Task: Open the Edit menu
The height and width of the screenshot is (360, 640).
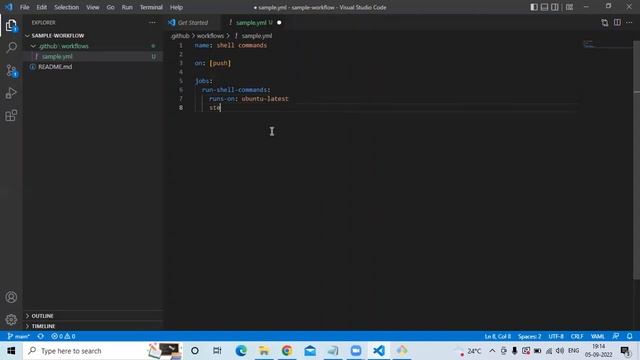Action: [41, 7]
